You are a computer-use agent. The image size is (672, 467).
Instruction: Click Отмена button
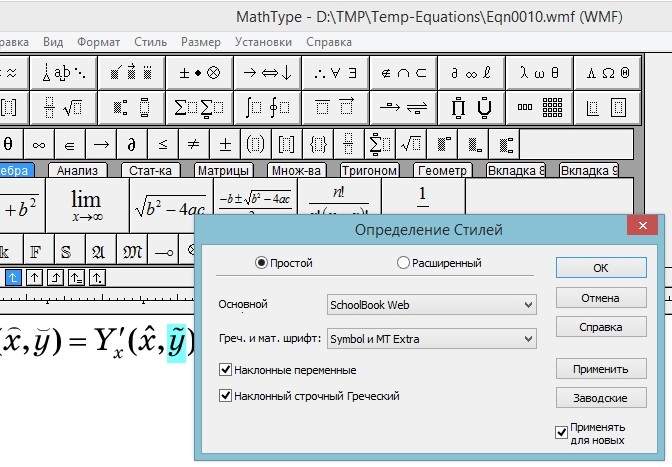click(x=601, y=298)
